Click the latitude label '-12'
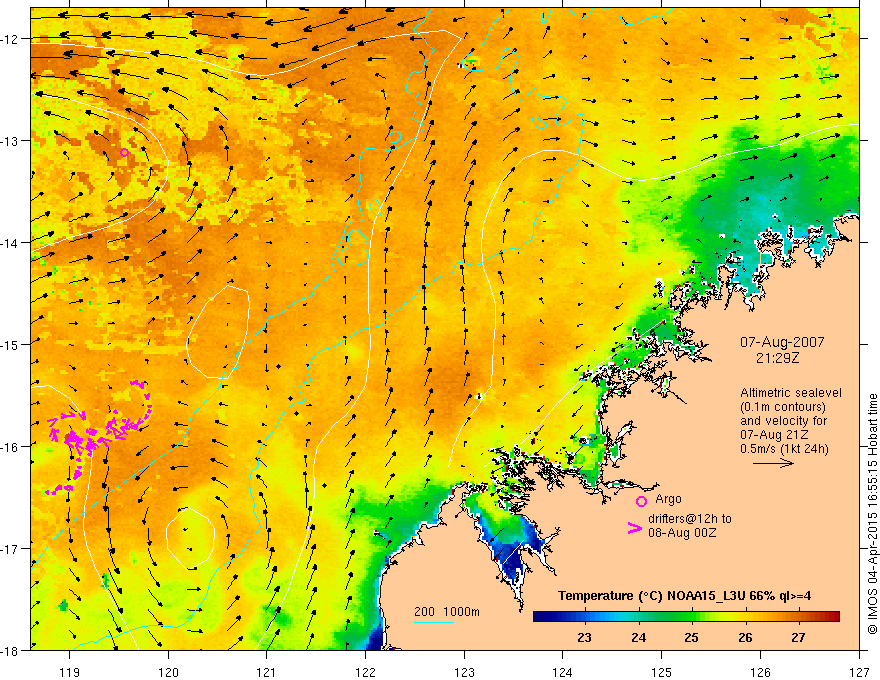This screenshot has width=880, height=680. tap(10, 39)
